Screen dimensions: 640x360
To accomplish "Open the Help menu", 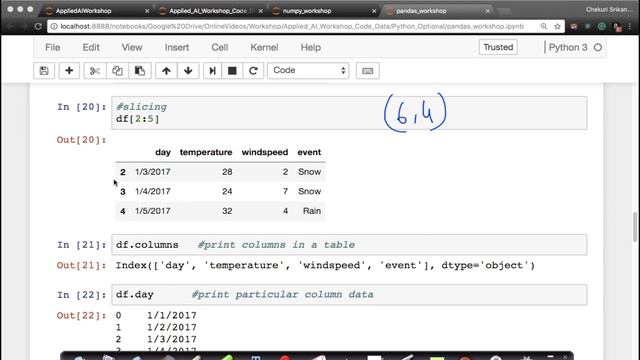I will click(x=311, y=47).
